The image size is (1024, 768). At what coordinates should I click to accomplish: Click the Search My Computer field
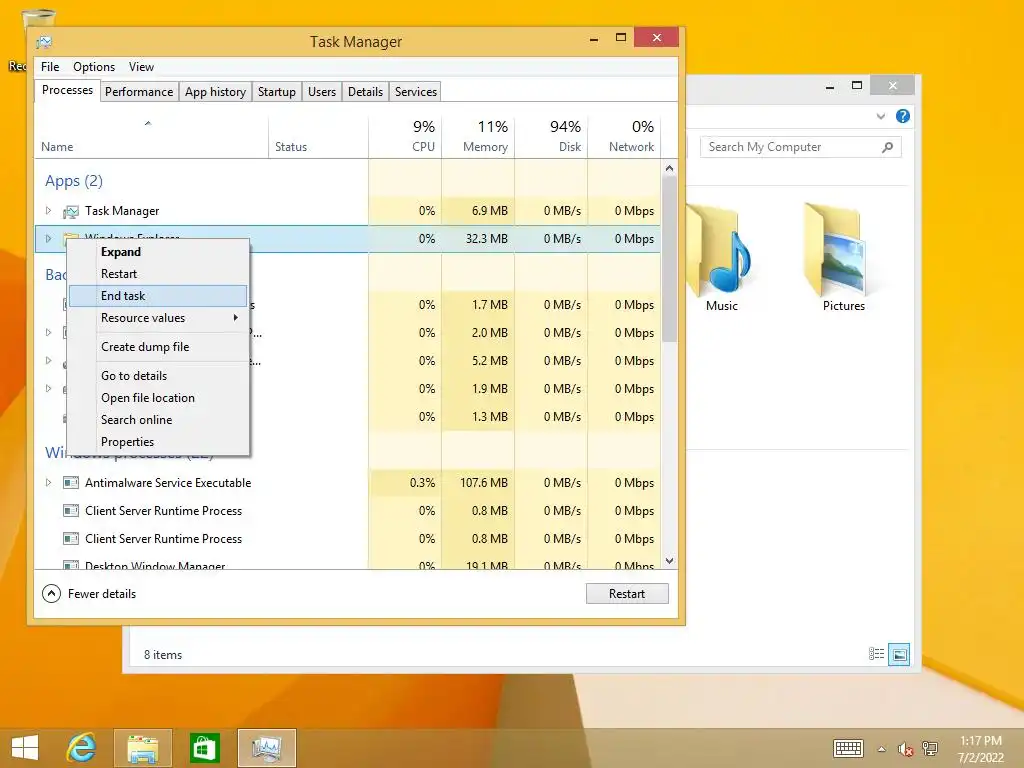(x=801, y=147)
